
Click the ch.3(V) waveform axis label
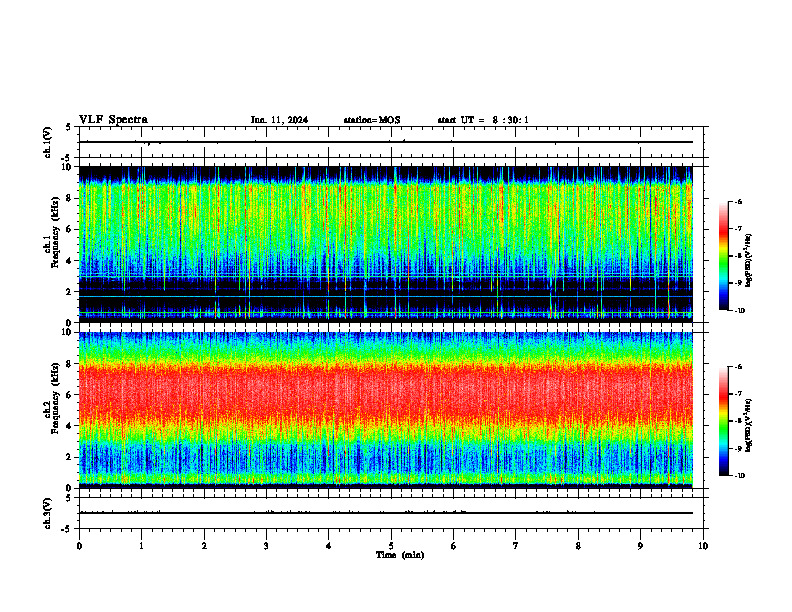pyautogui.click(x=48, y=513)
